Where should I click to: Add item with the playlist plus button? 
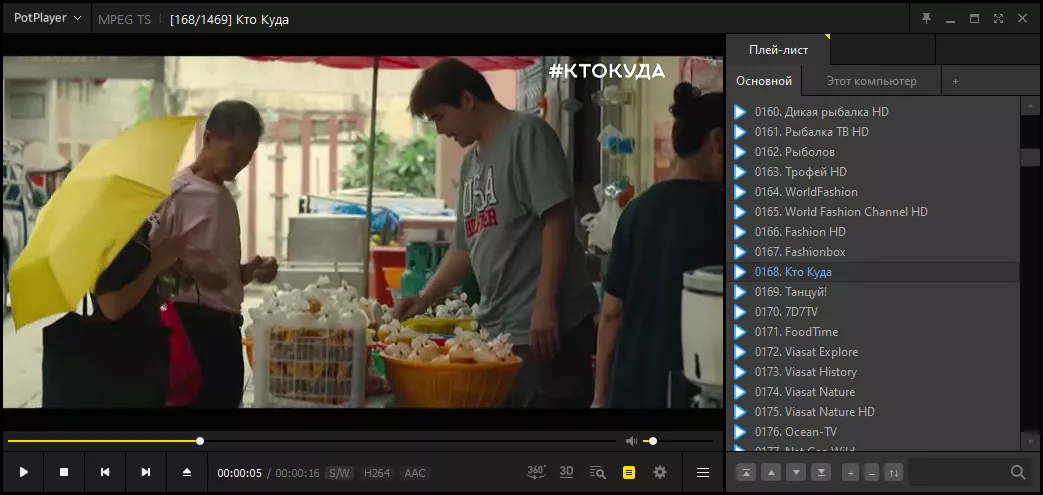(850, 473)
